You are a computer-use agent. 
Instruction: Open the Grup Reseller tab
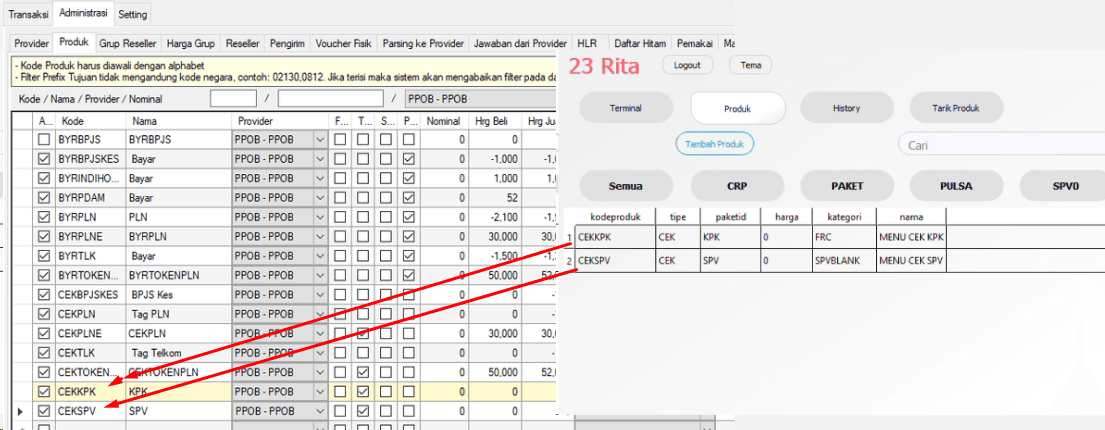point(128,44)
